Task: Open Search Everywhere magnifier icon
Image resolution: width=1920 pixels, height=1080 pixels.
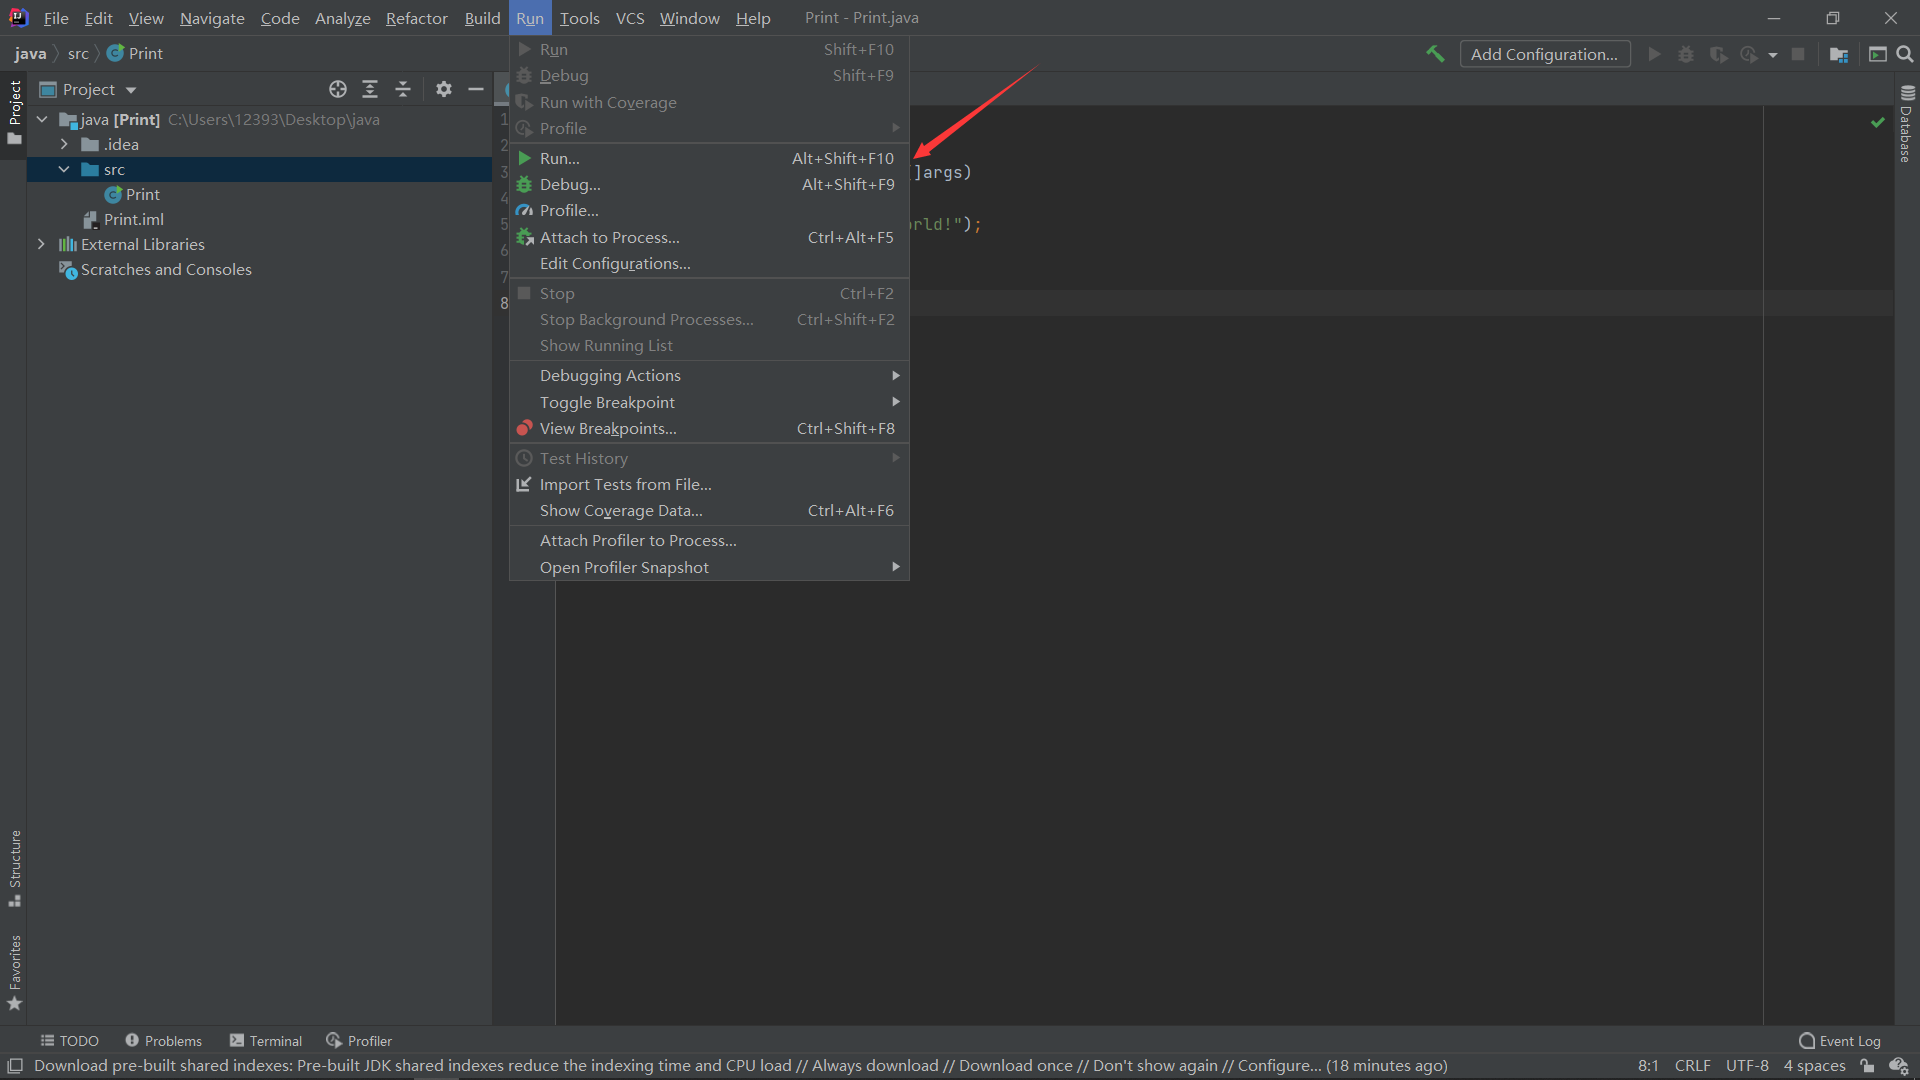Action: click(x=1905, y=54)
